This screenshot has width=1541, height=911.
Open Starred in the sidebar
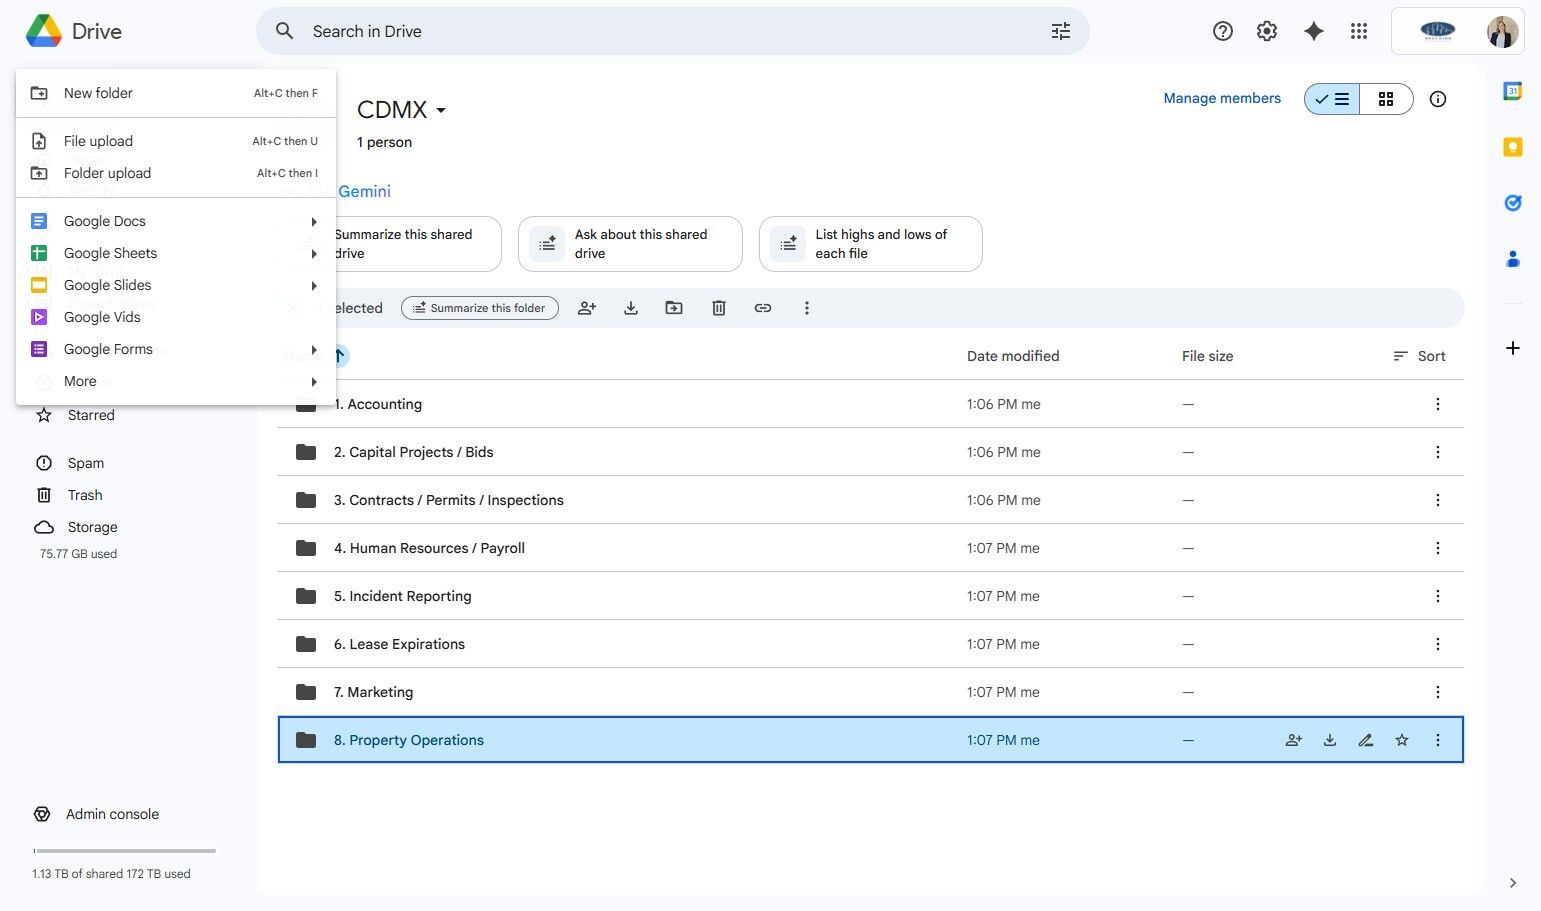91,415
